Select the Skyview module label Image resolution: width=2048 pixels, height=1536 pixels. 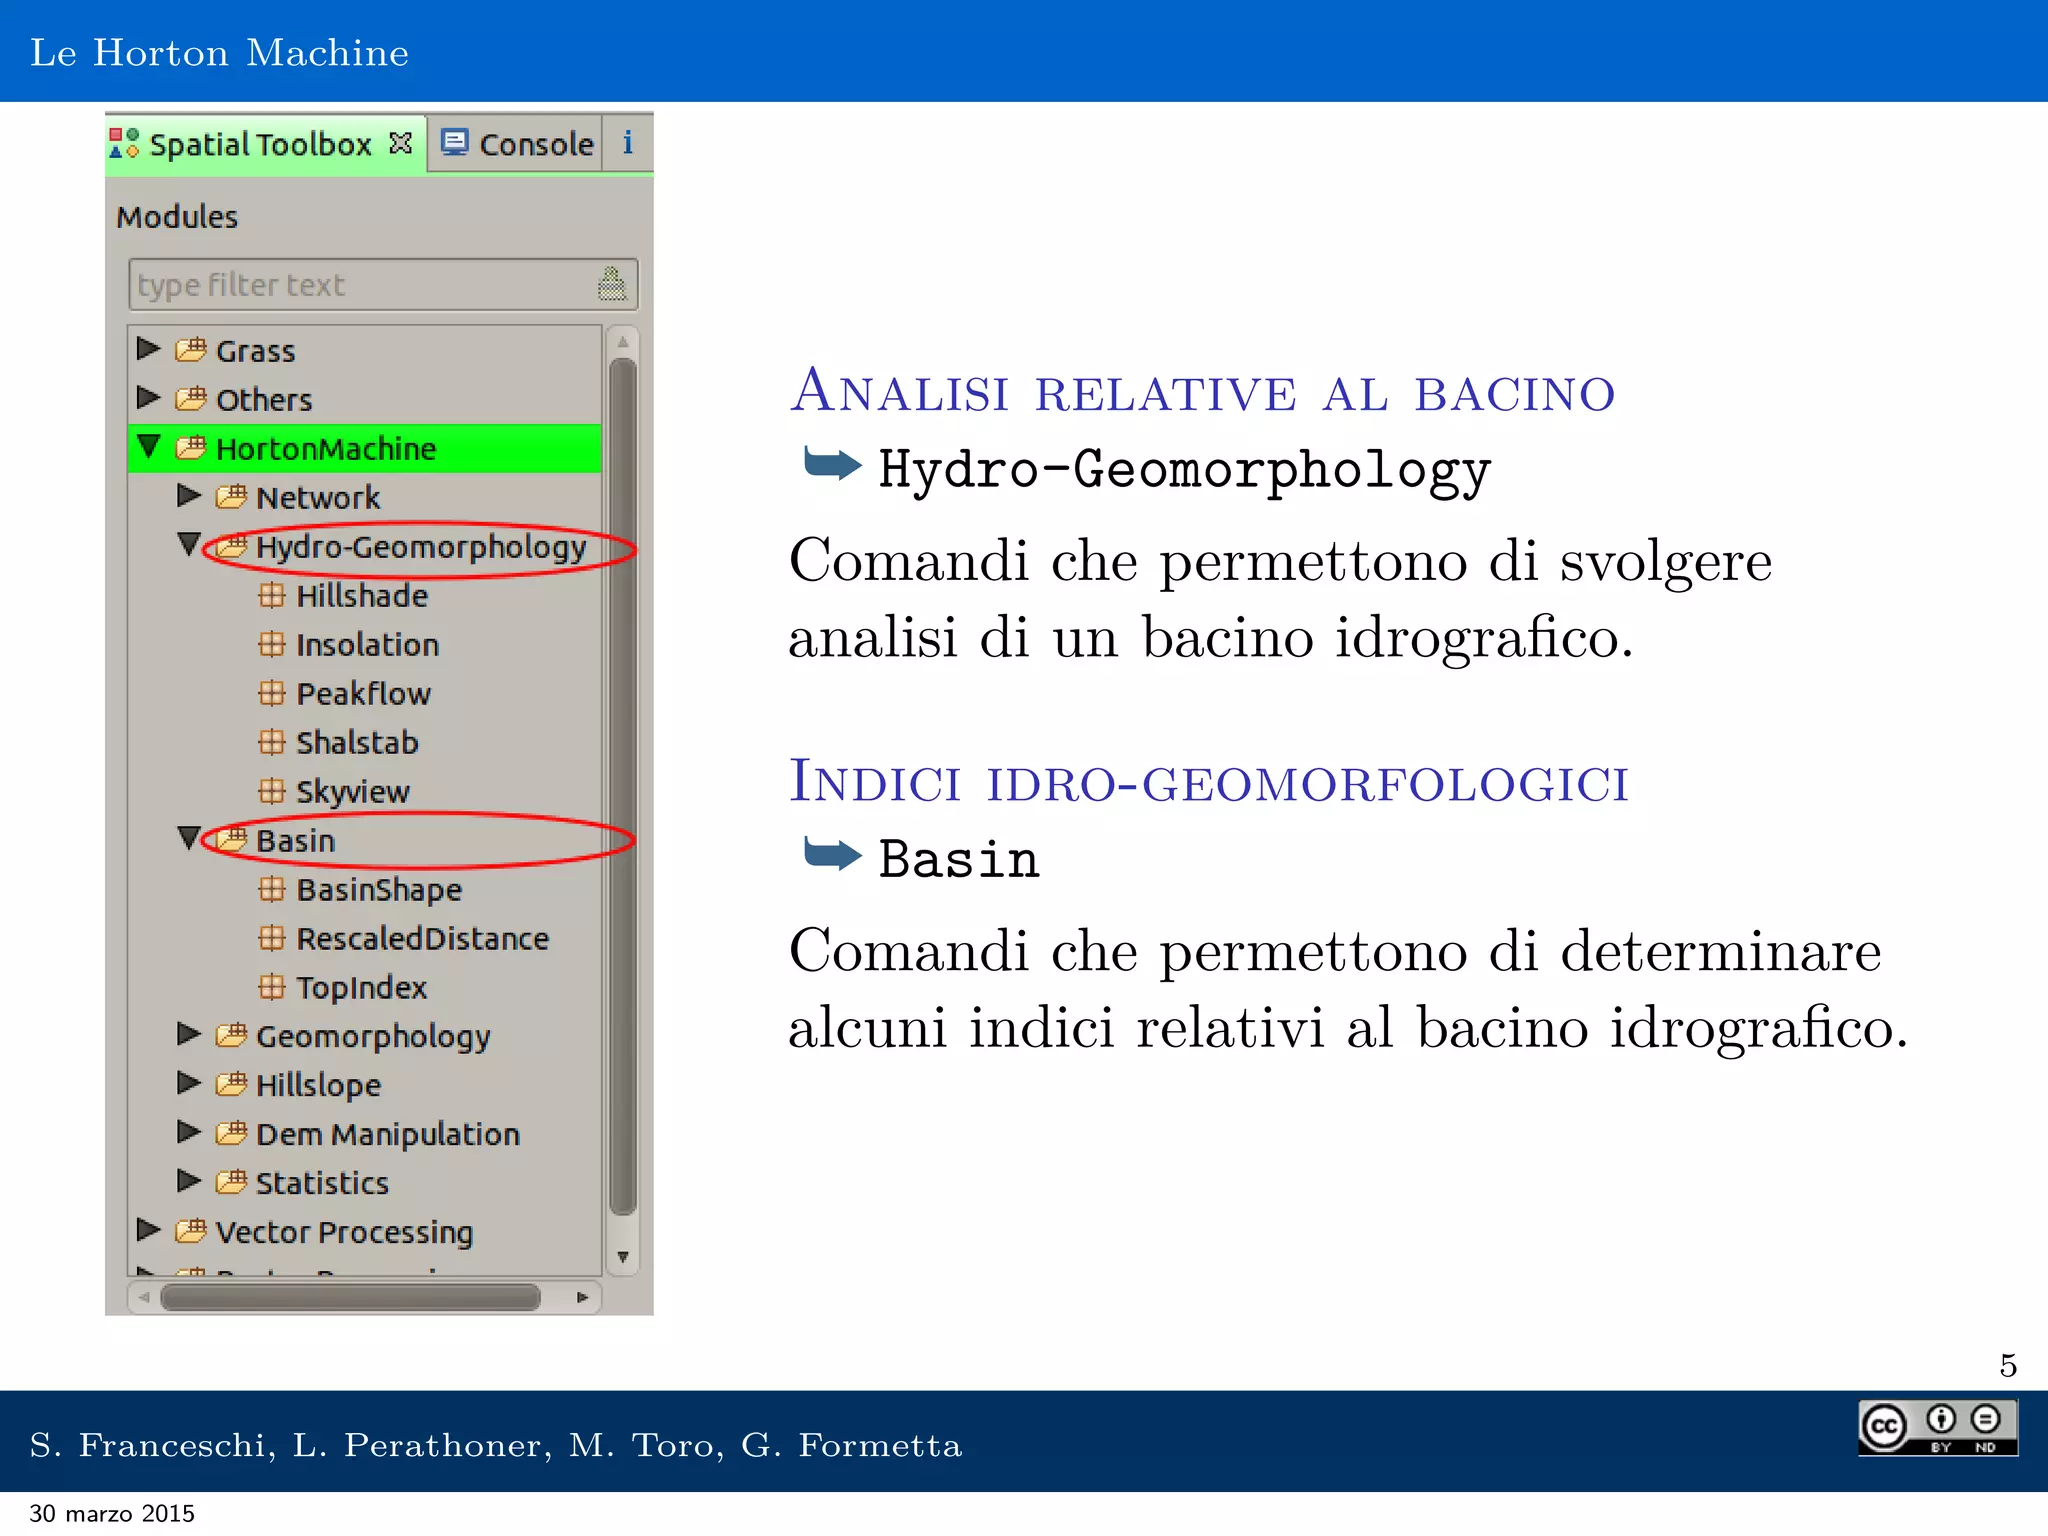coord(353,793)
